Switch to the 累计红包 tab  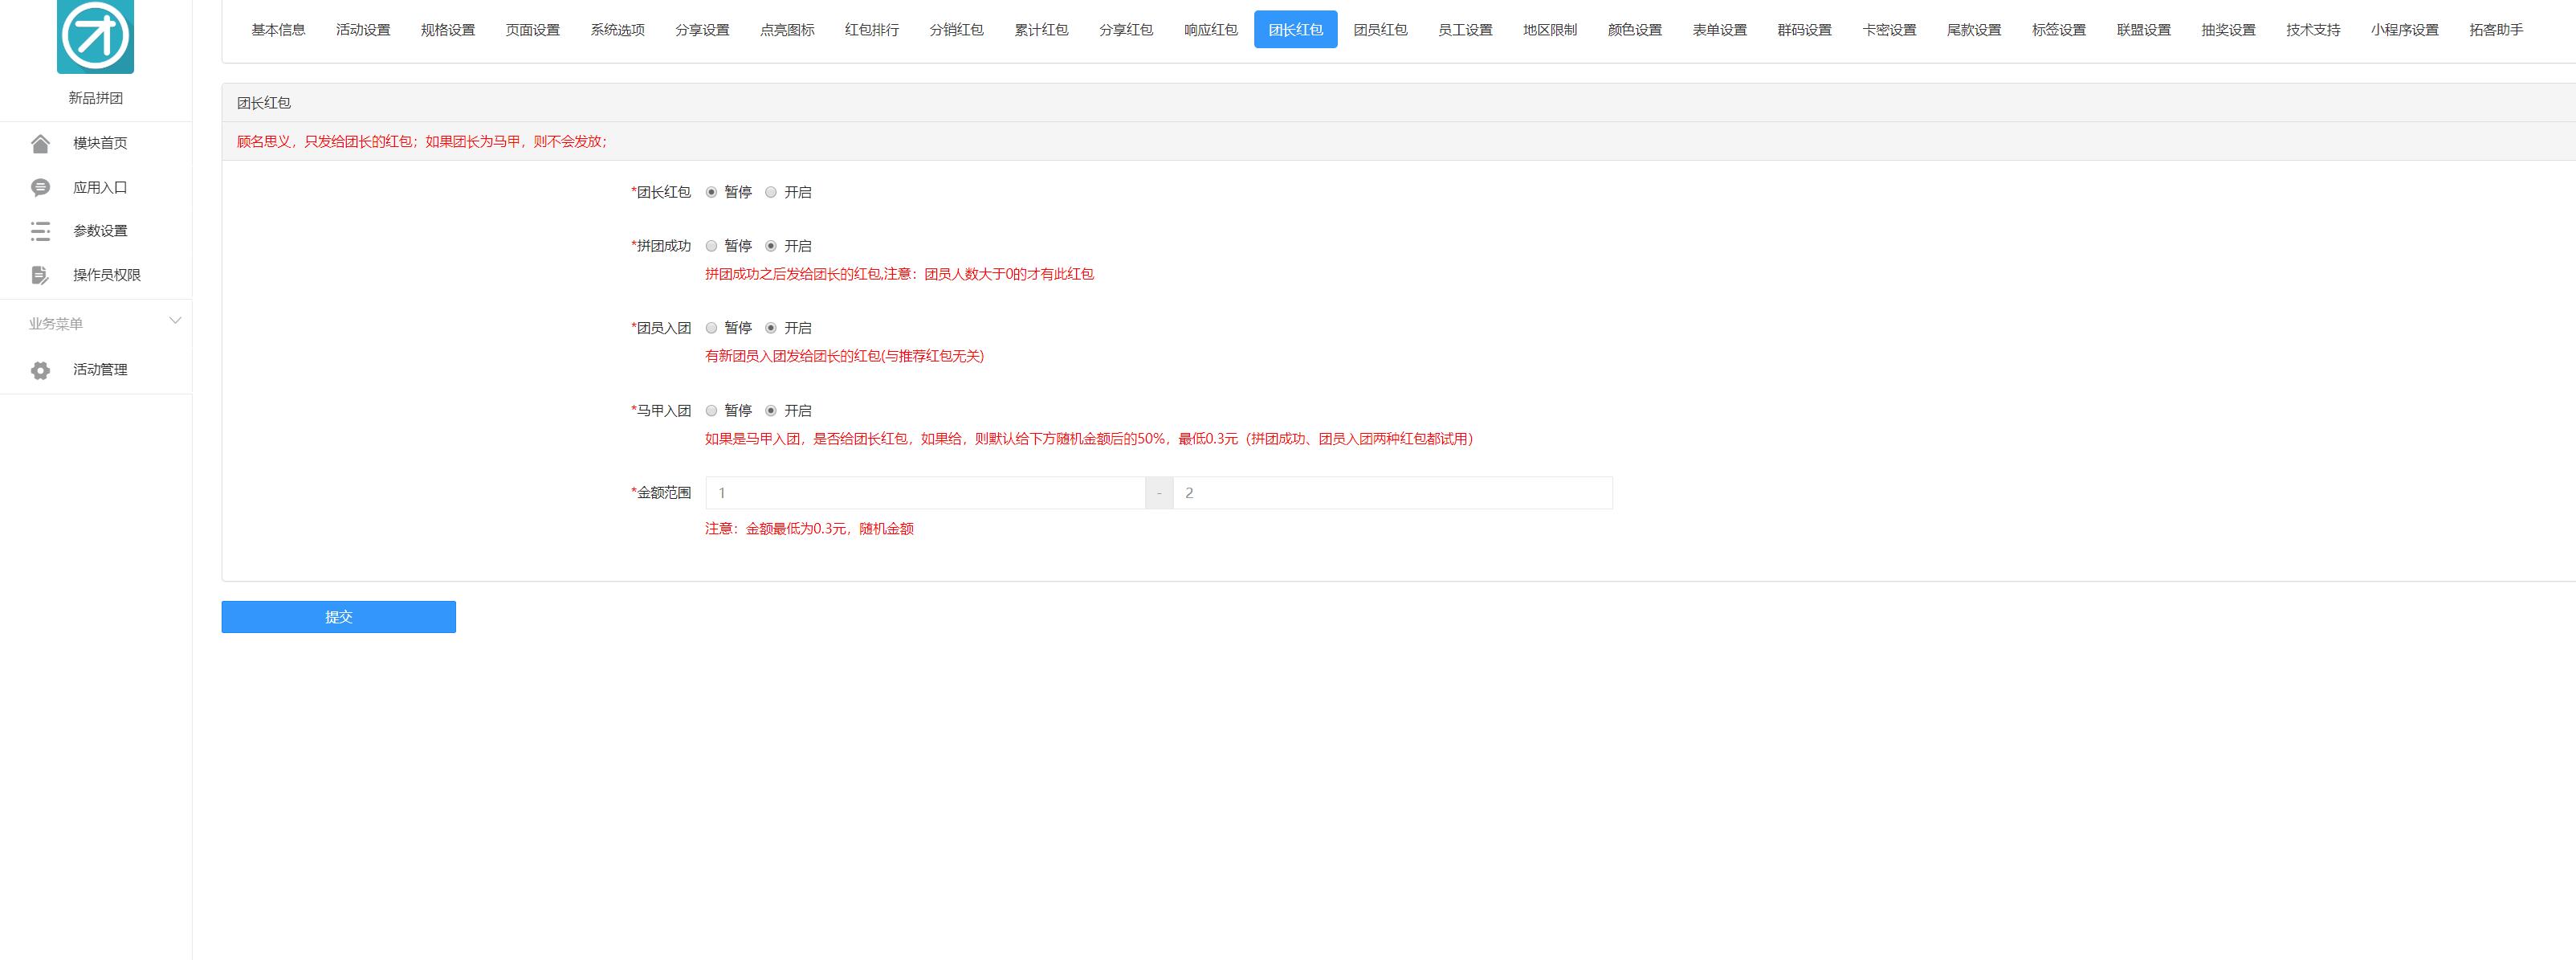(1041, 30)
